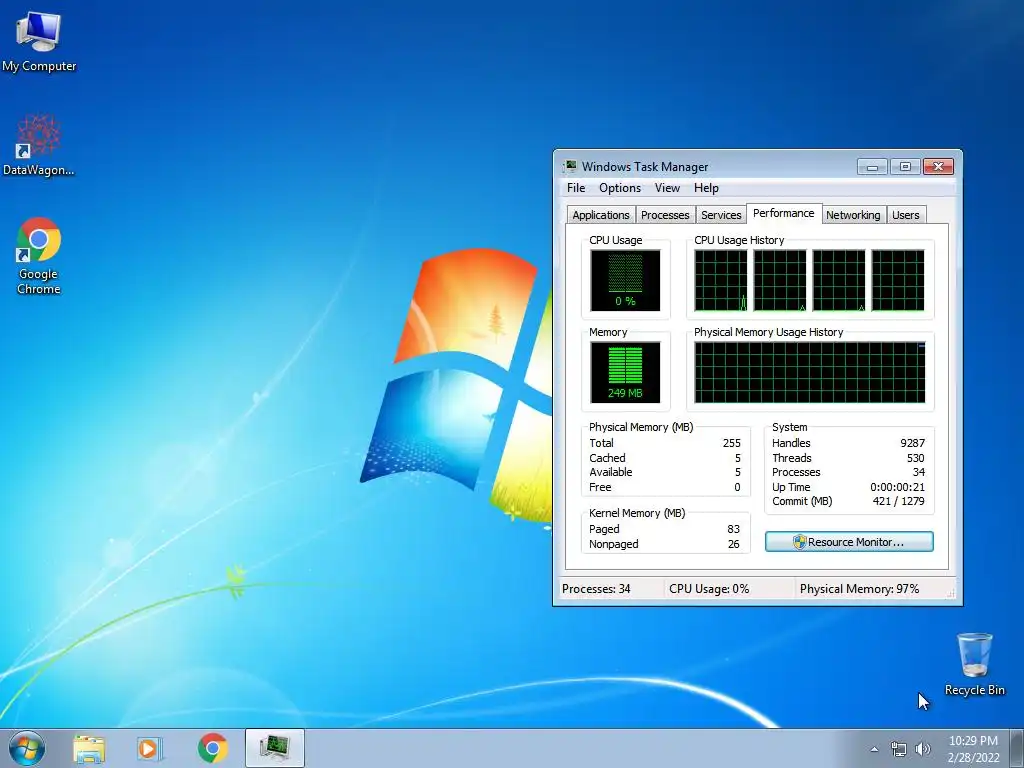1024x768 pixels.
Task: Open the Windows Start menu orb
Action: coord(26,748)
